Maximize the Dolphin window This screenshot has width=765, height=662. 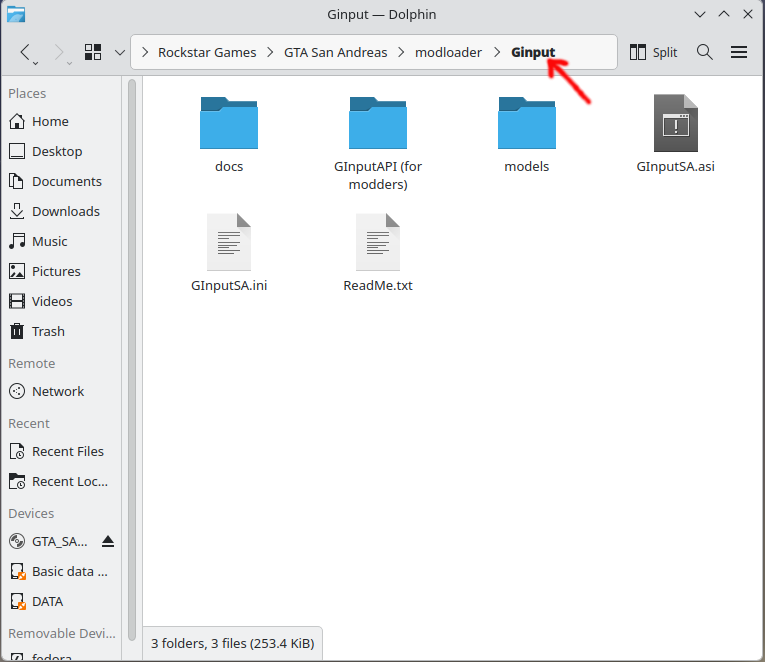point(724,14)
